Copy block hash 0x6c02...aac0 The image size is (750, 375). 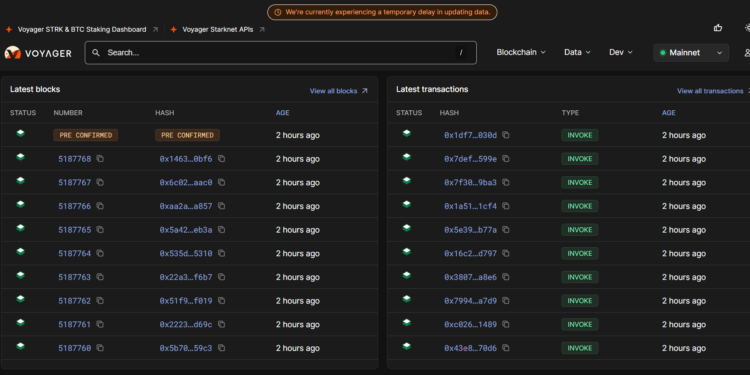tap(221, 182)
